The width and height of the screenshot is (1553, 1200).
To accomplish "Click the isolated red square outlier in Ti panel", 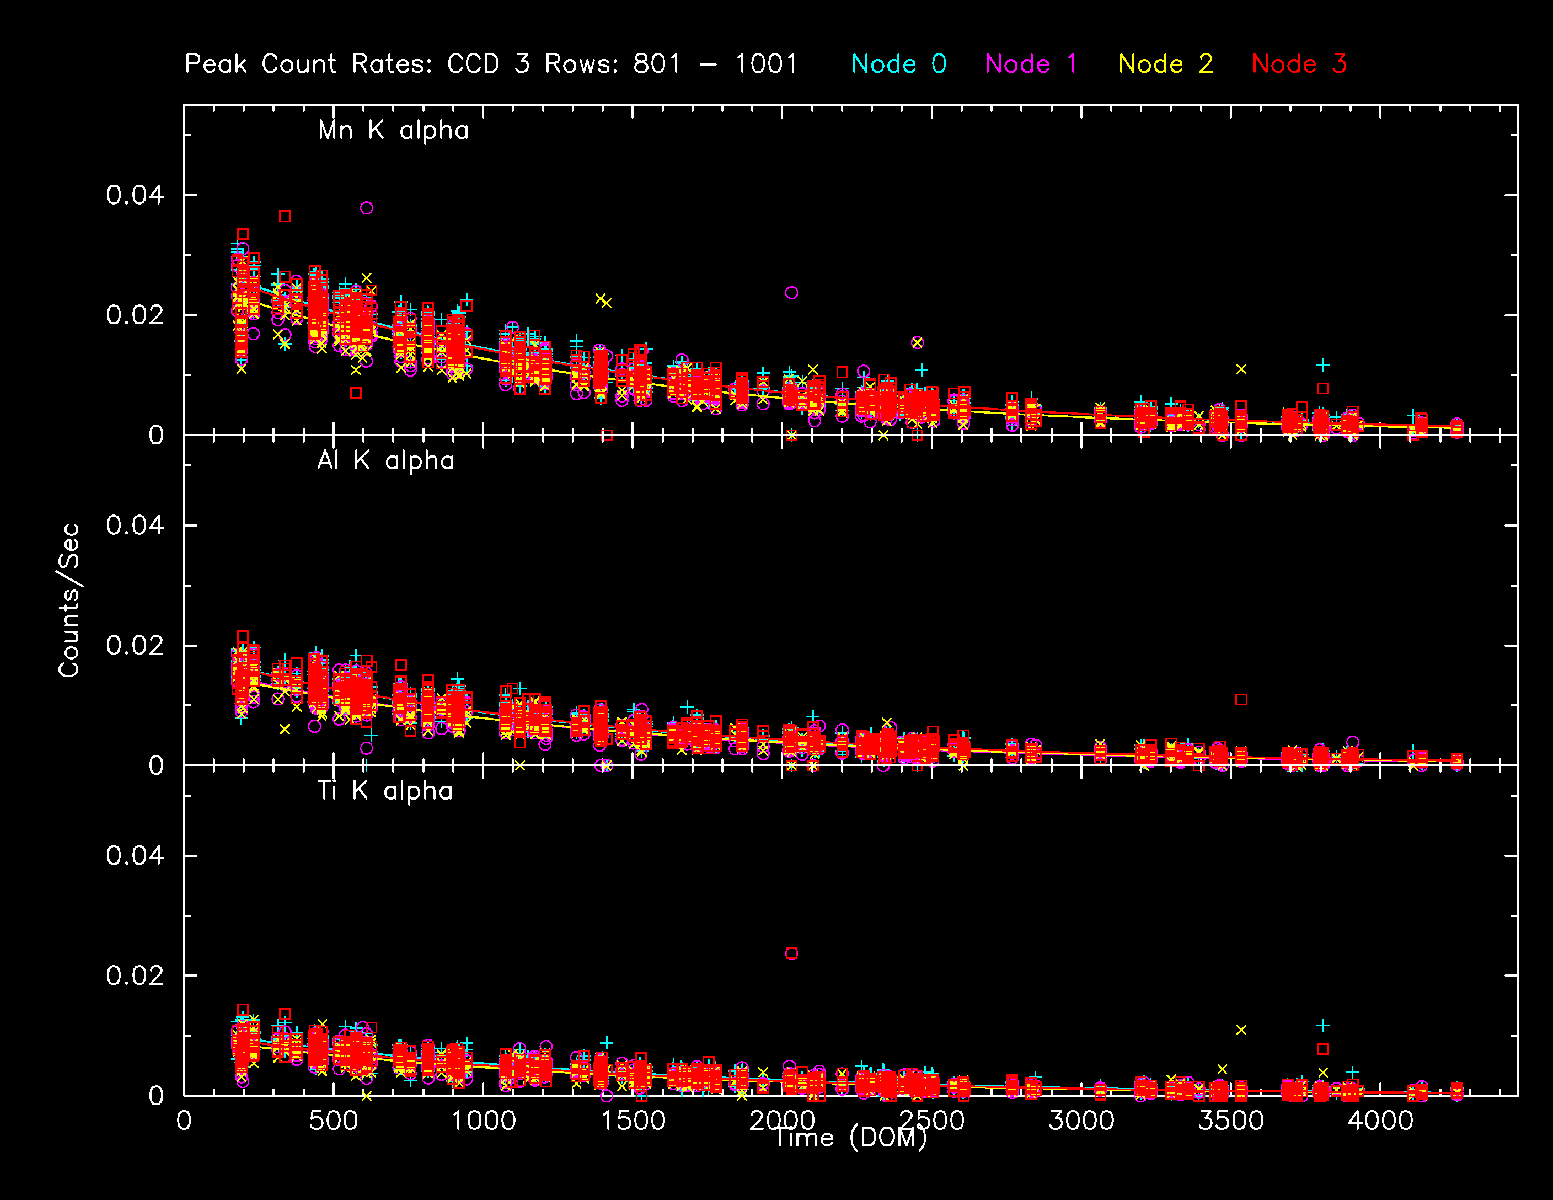I will coord(791,953).
